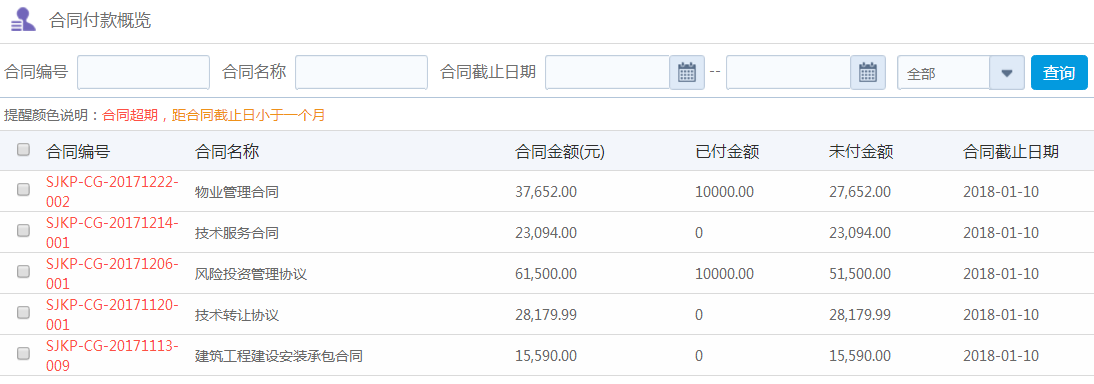Check the row for 技术服务合同

tap(24, 230)
